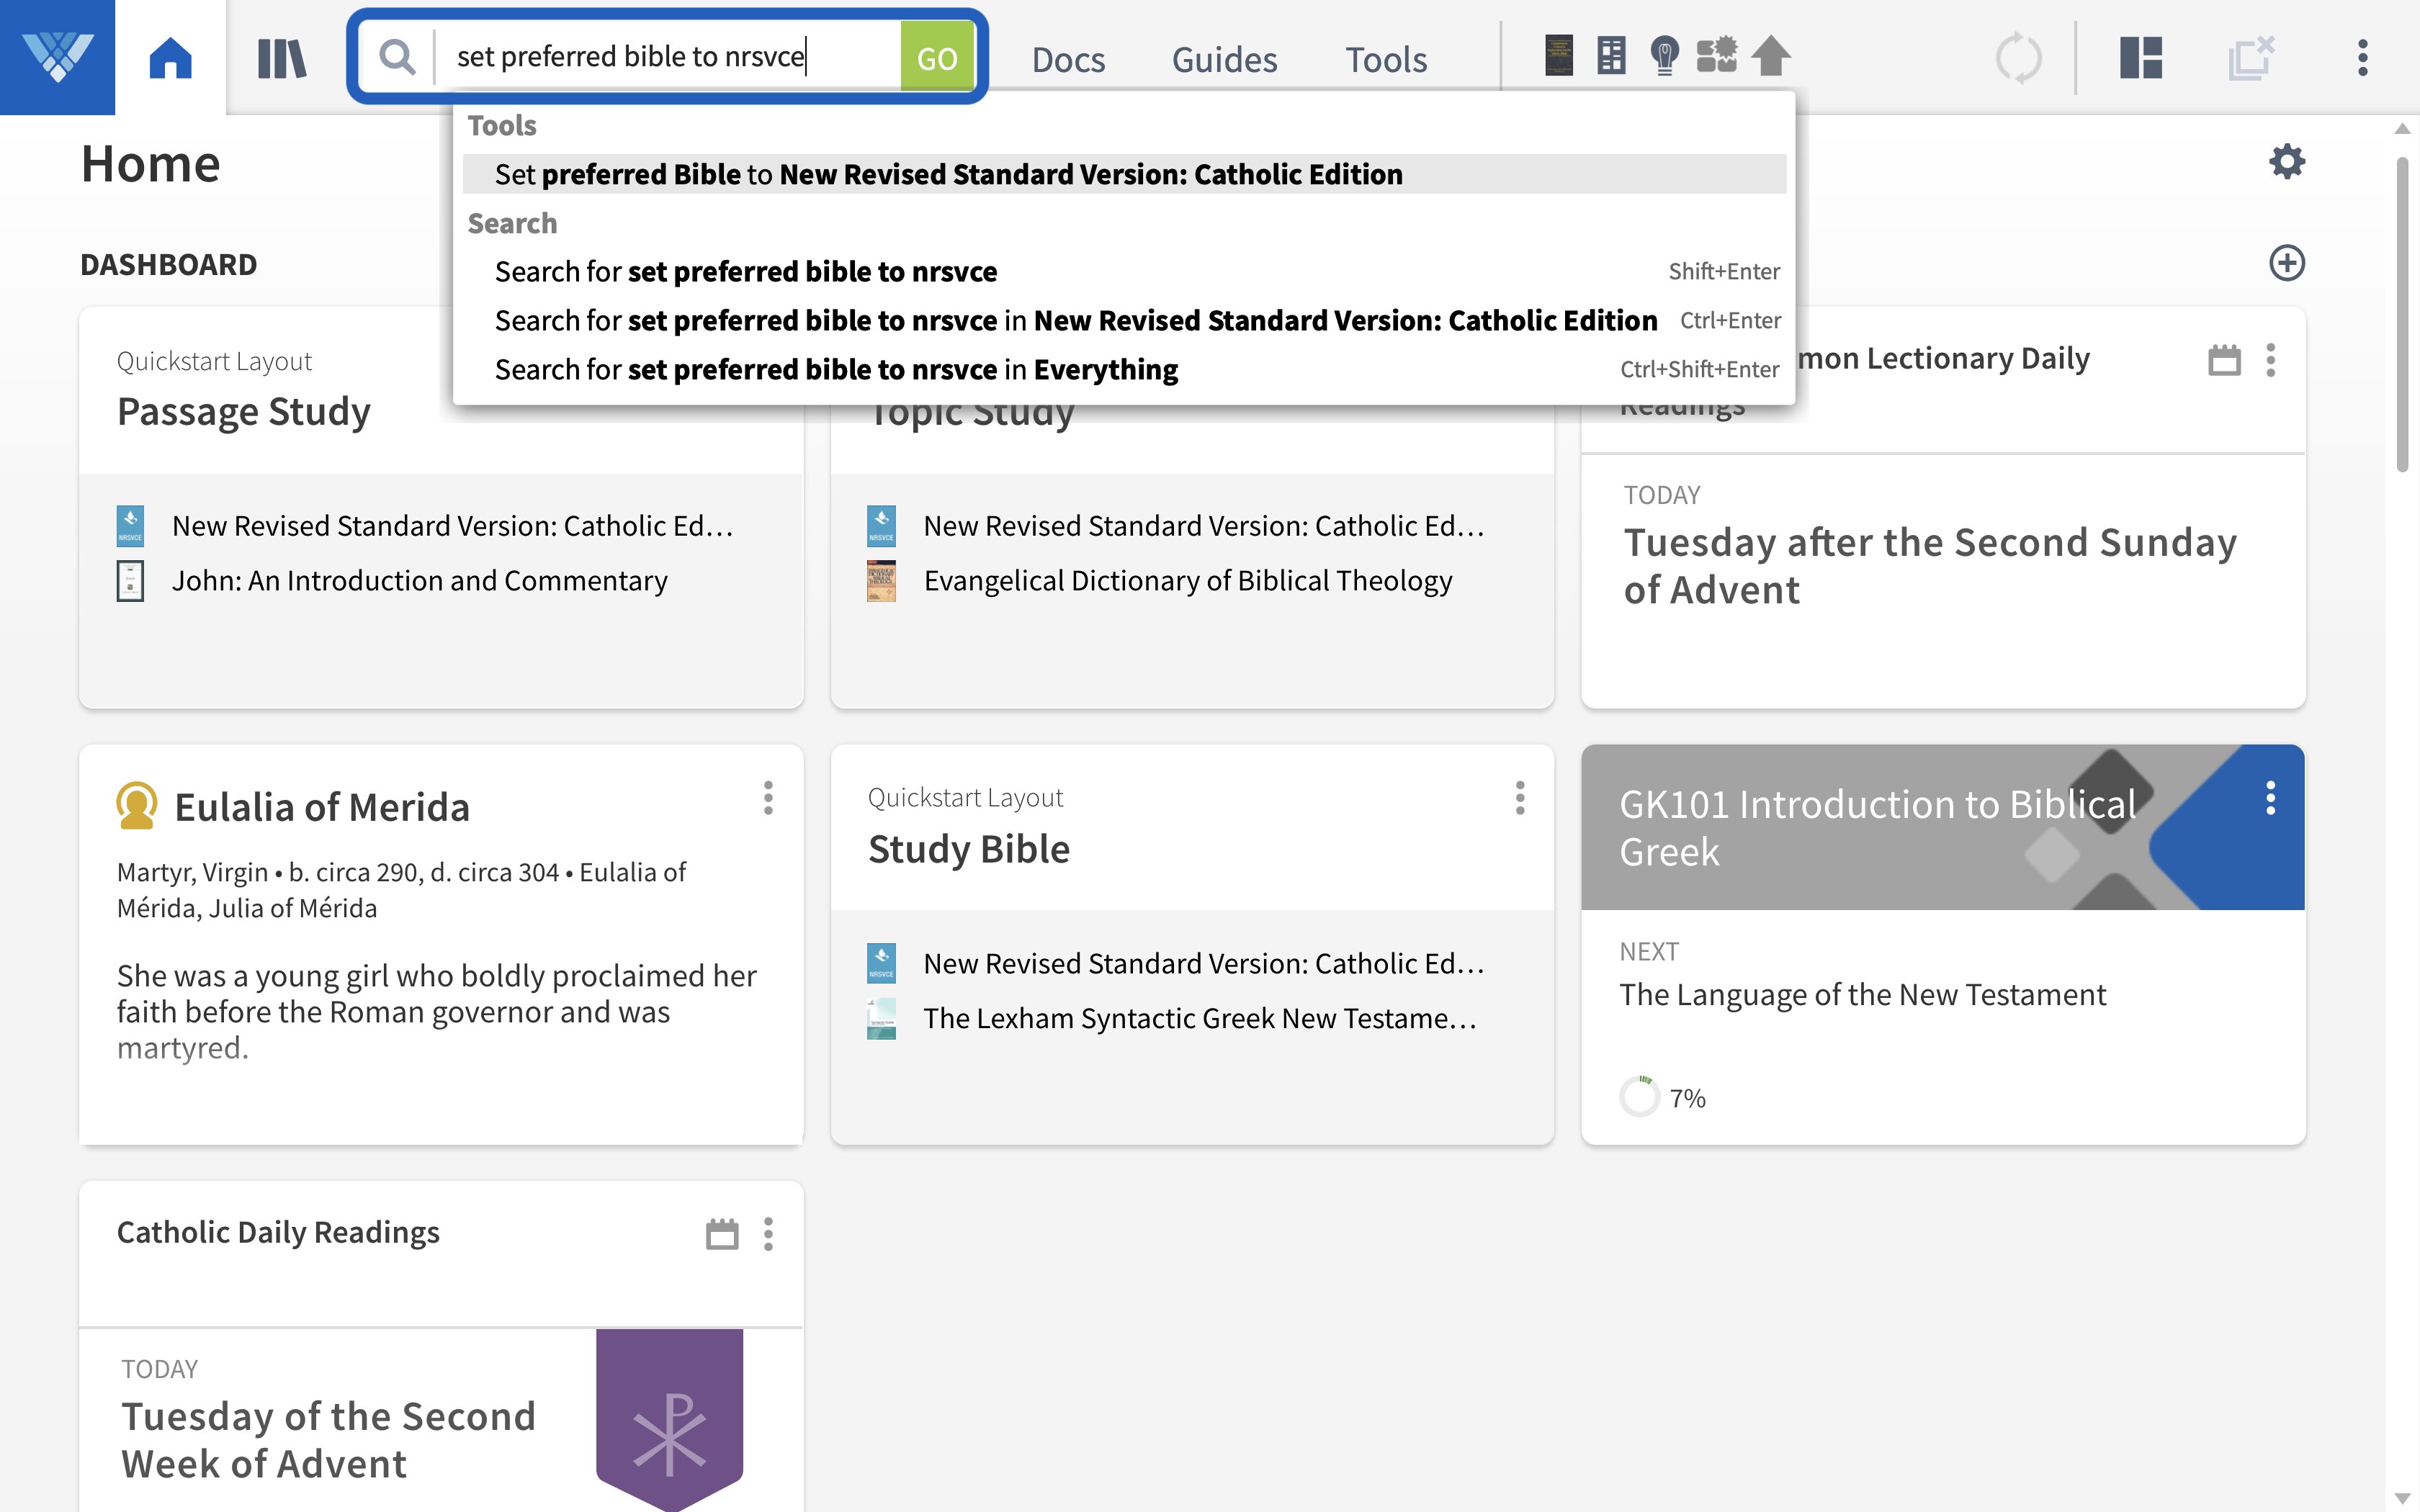The image size is (2420, 1512).
Task: Open options menu for Study Bible card
Action: [1520, 798]
